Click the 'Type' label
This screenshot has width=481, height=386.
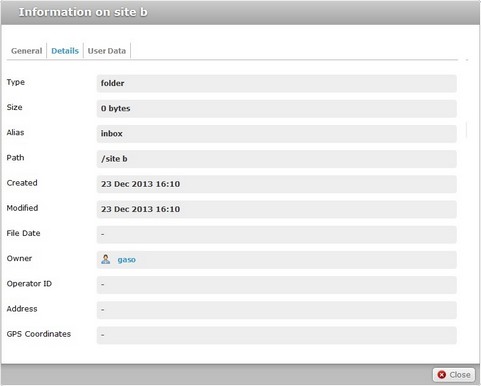point(16,82)
